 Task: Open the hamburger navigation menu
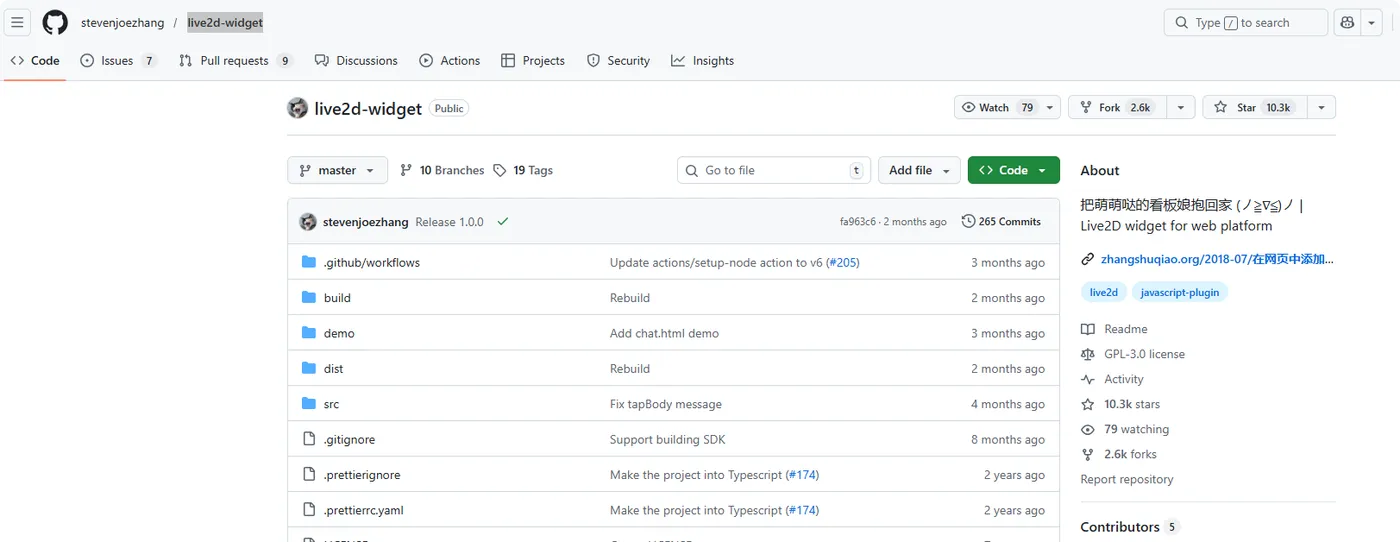coord(17,23)
